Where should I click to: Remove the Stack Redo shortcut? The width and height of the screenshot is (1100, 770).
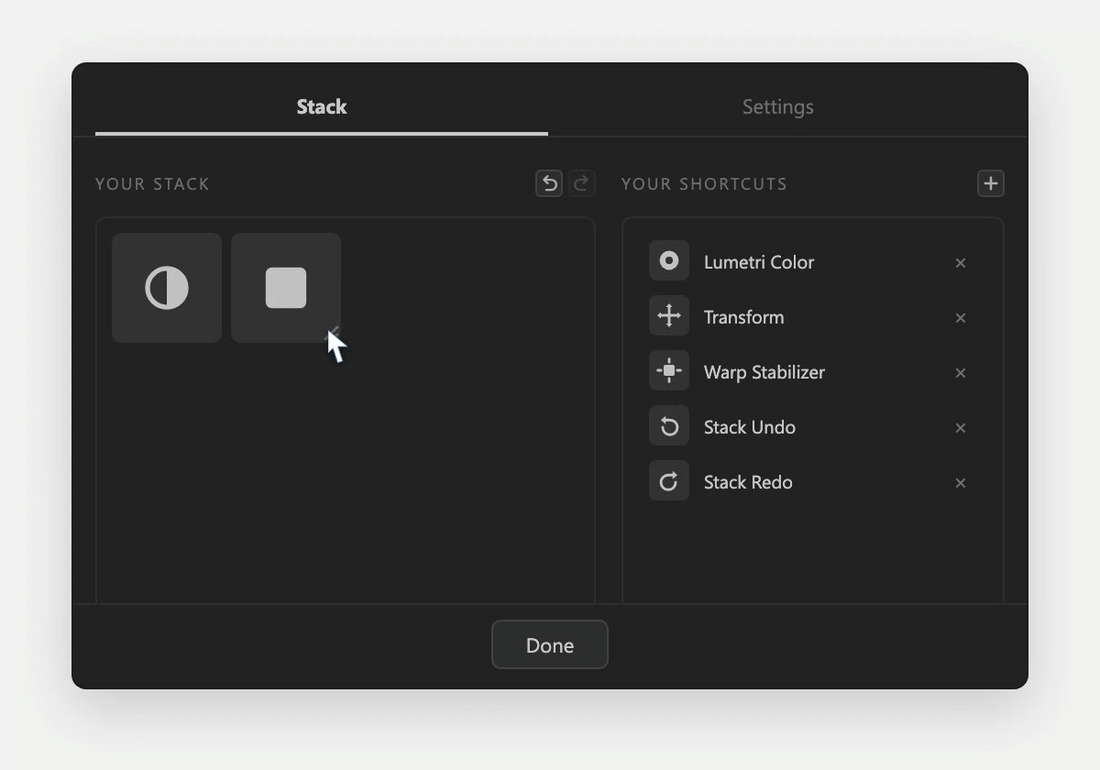(960, 483)
